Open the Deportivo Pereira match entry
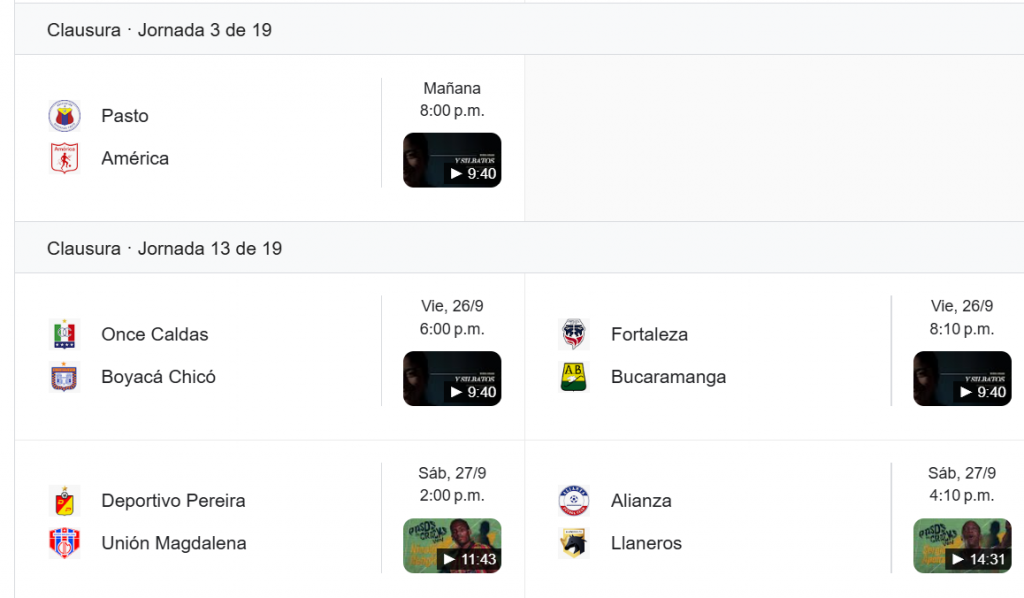The image size is (1024, 598). (269, 521)
